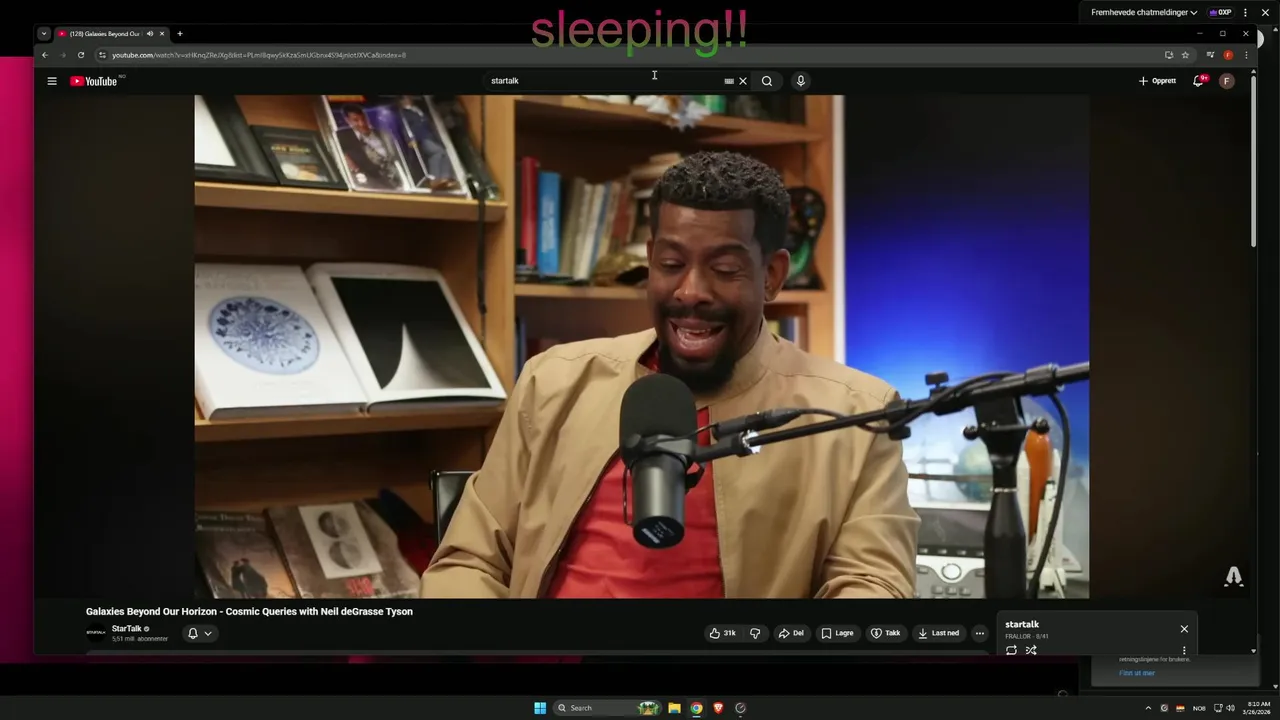1280x720 pixels.
Task: Download the video with Last ned
Action: pos(939,633)
